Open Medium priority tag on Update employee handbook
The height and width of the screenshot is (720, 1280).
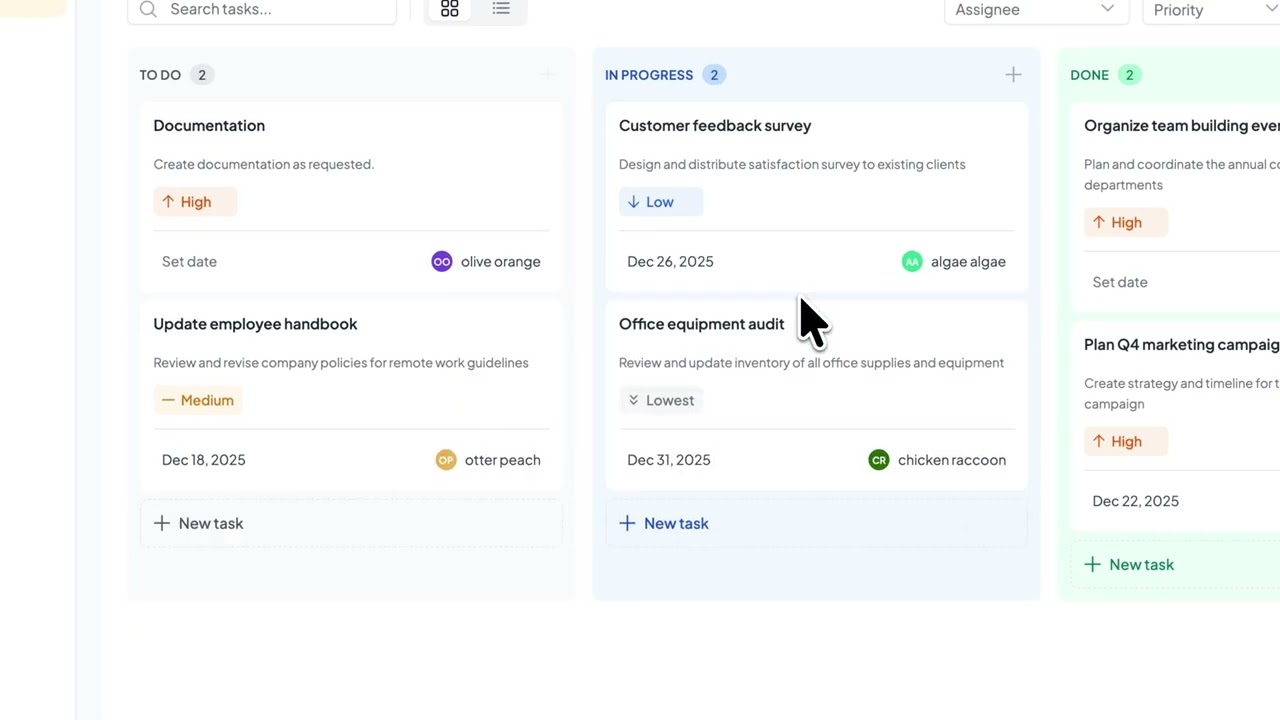coord(199,400)
